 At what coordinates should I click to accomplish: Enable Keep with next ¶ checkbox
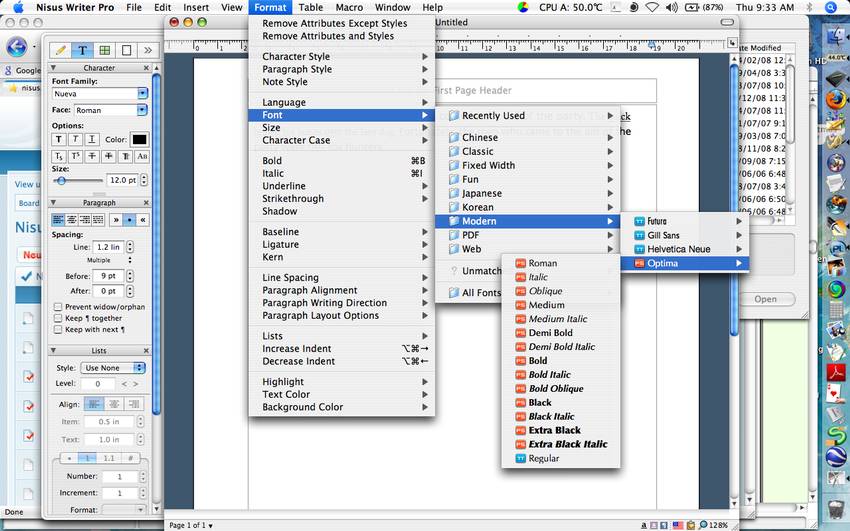tap(57, 329)
